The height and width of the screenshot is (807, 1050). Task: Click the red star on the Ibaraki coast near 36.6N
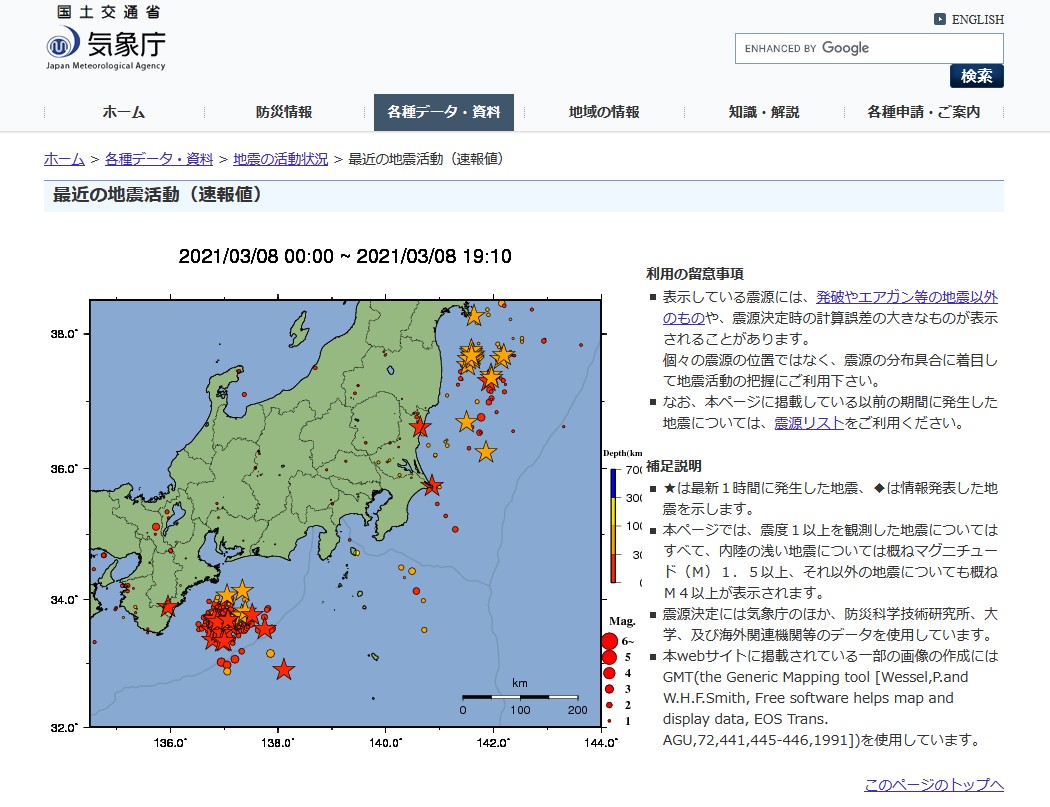(419, 427)
